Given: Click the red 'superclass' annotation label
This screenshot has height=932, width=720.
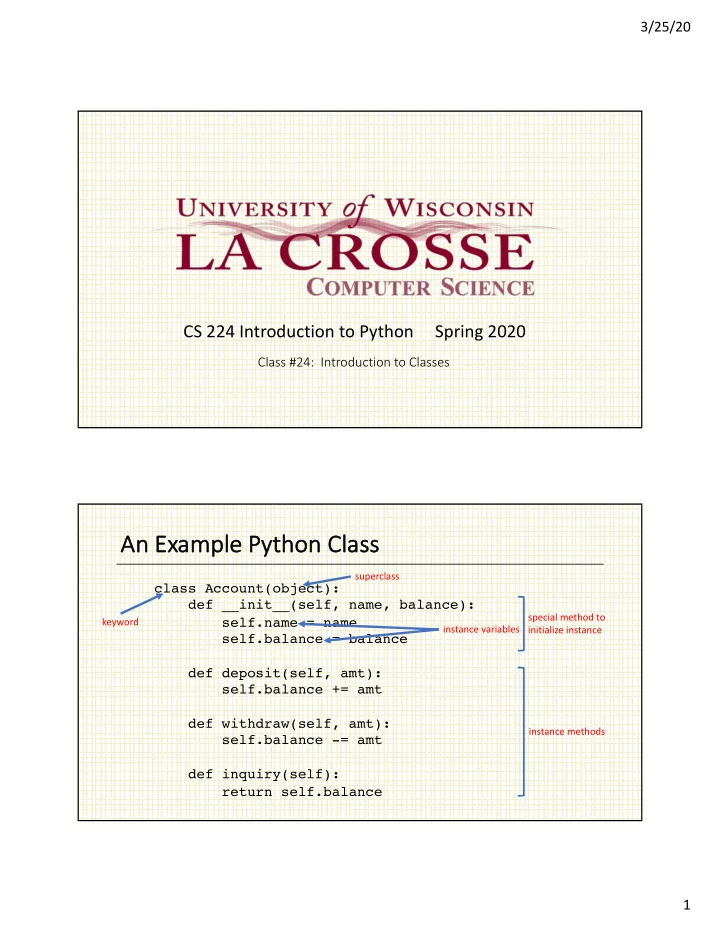Looking at the screenshot, I should pos(377,576).
